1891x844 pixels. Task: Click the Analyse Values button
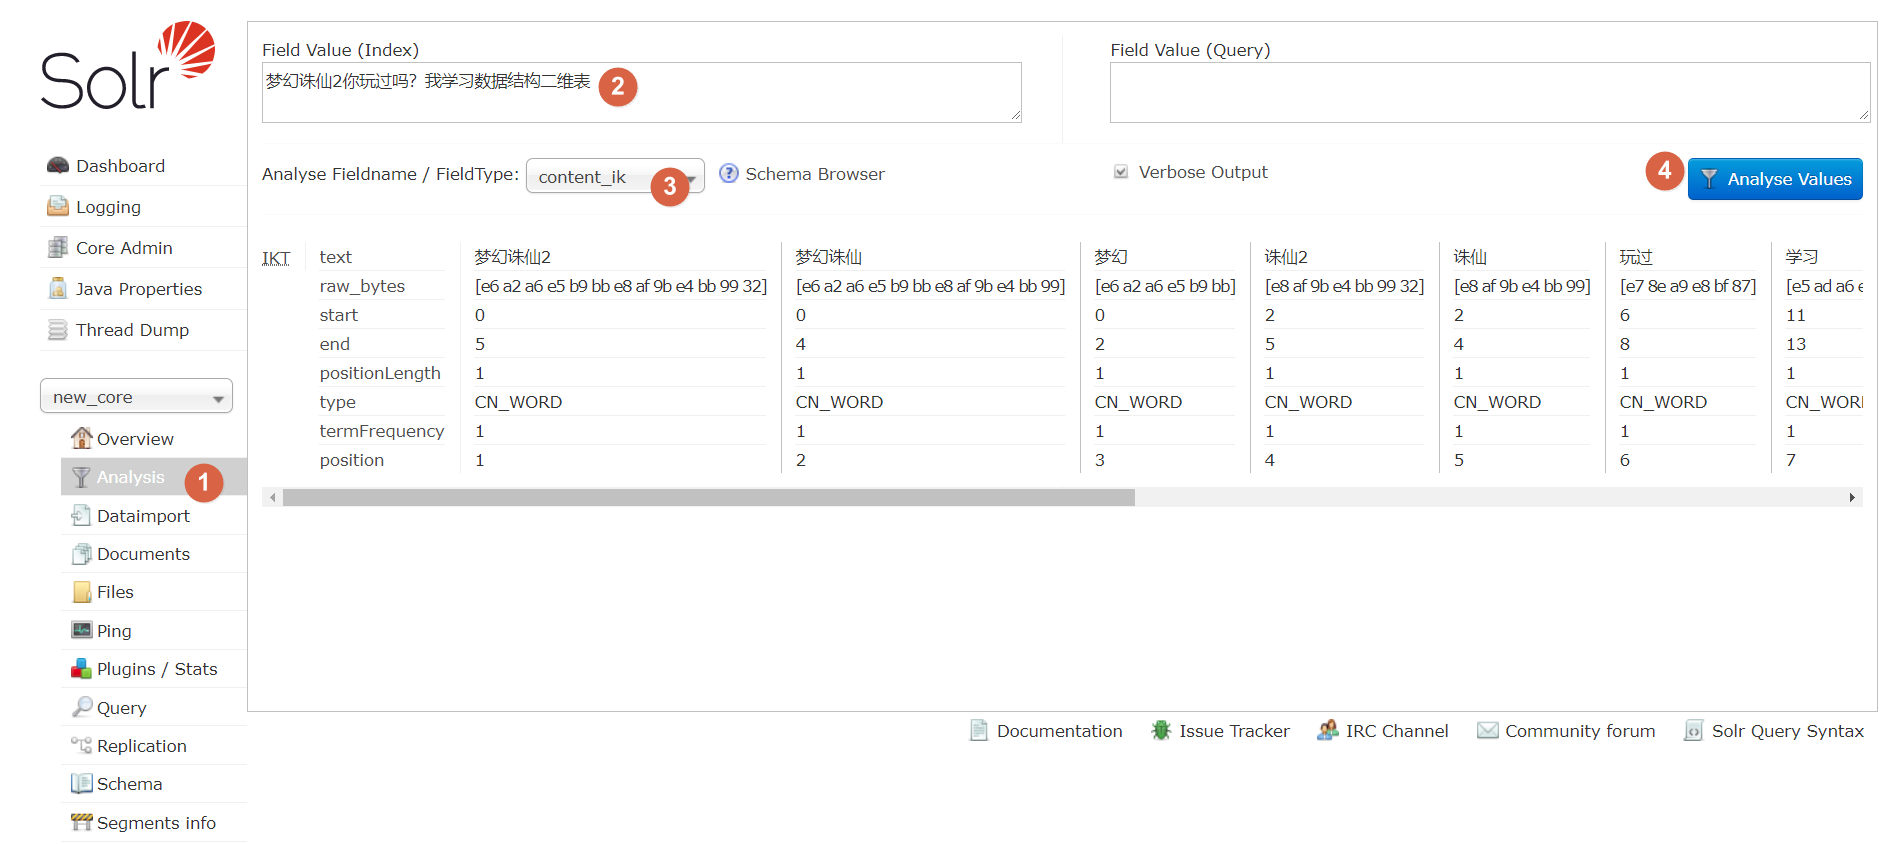(x=1775, y=179)
